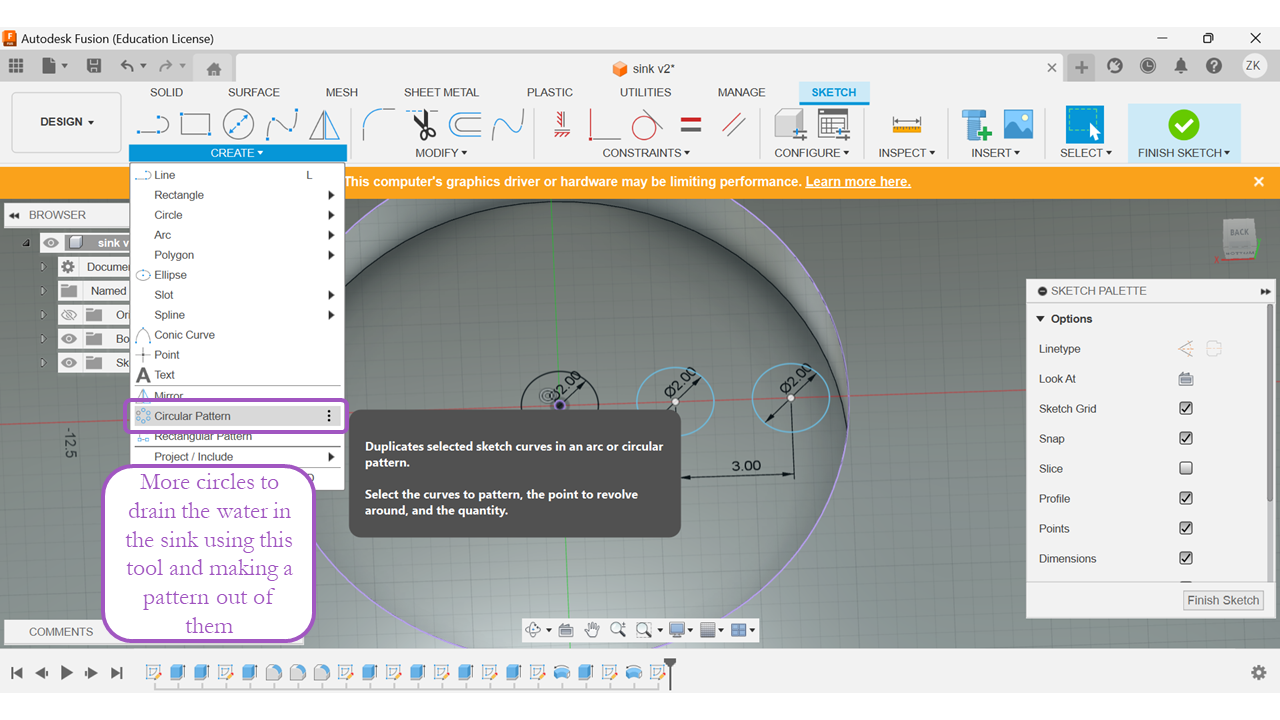This screenshot has height=720, width=1280.
Task: Go to the Home tab icon
Action: pos(213,69)
